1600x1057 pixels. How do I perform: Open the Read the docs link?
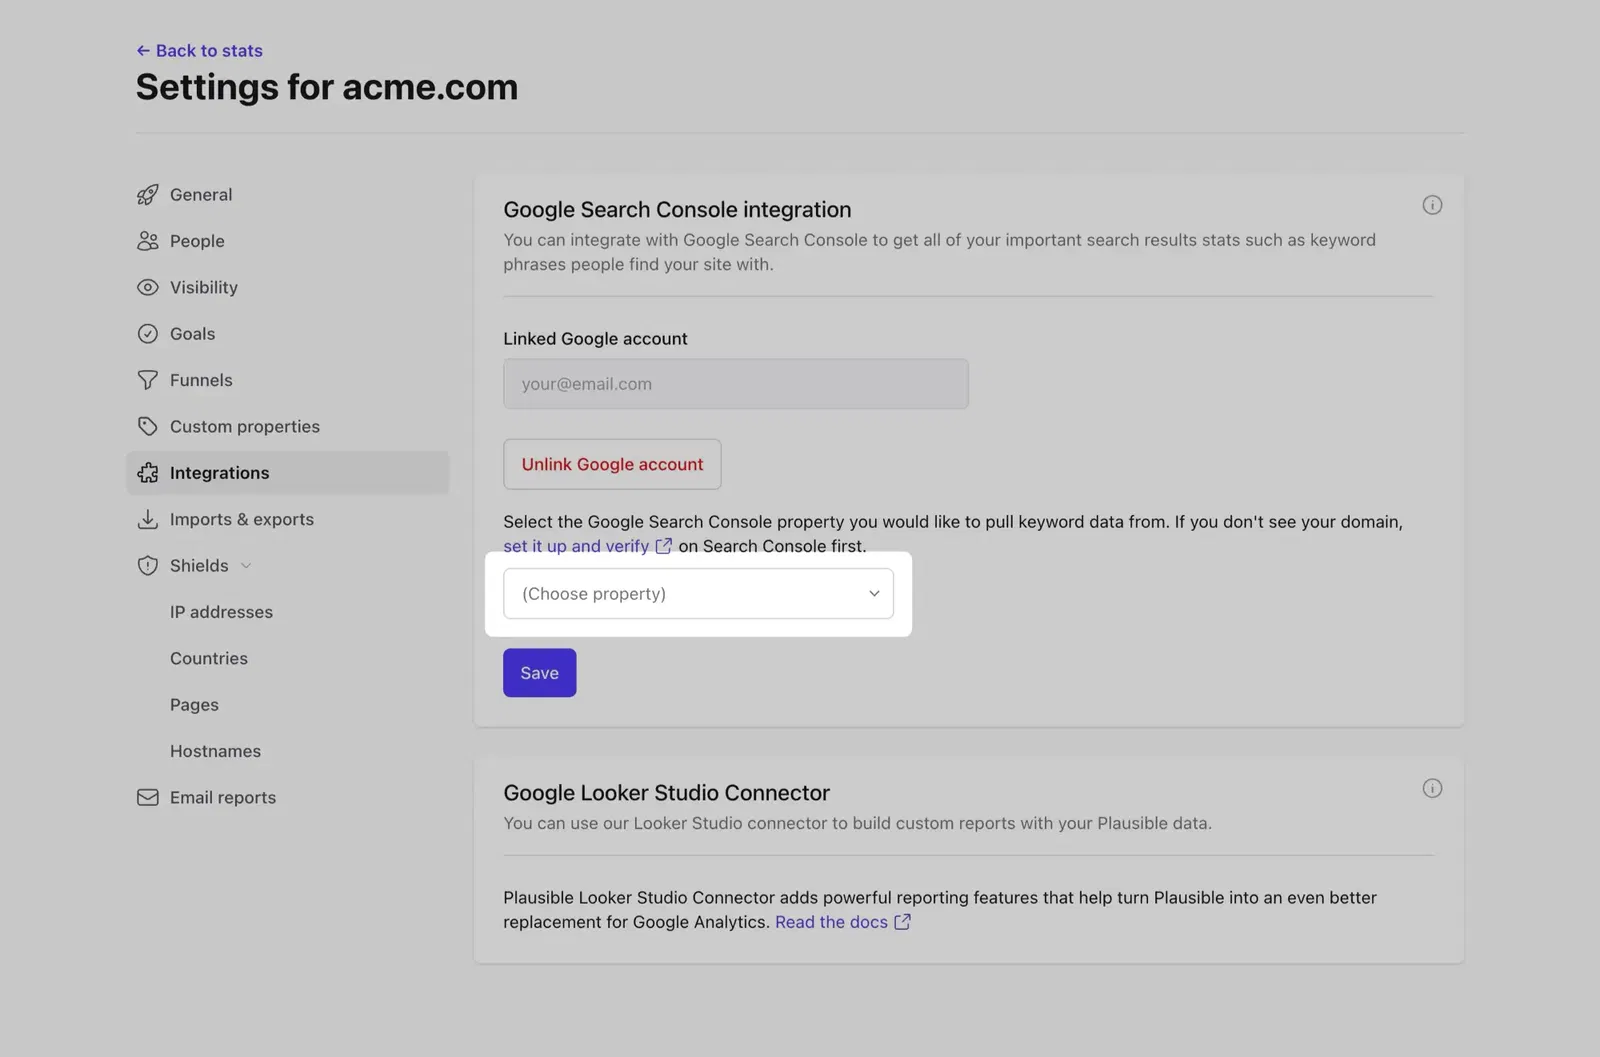pos(831,921)
